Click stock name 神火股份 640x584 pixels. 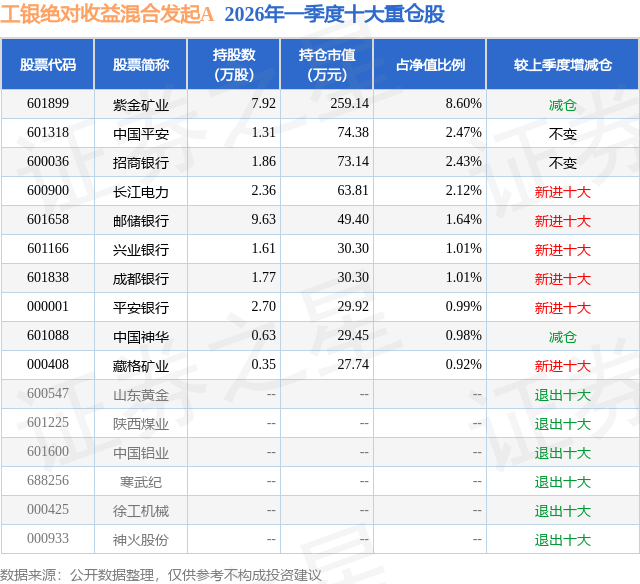click(x=141, y=540)
